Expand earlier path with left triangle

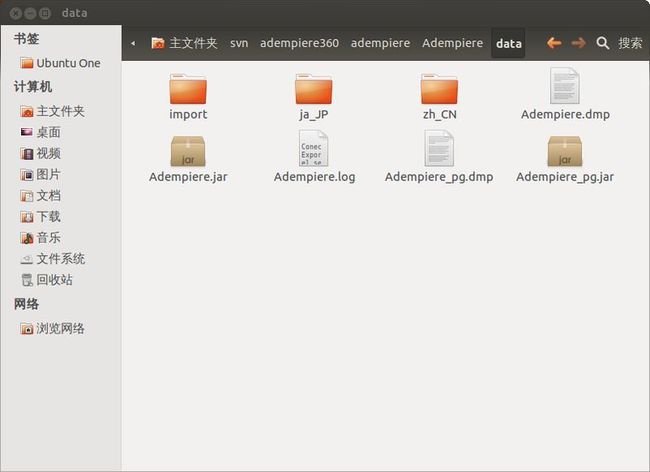pyautogui.click(x=133, y=43)
